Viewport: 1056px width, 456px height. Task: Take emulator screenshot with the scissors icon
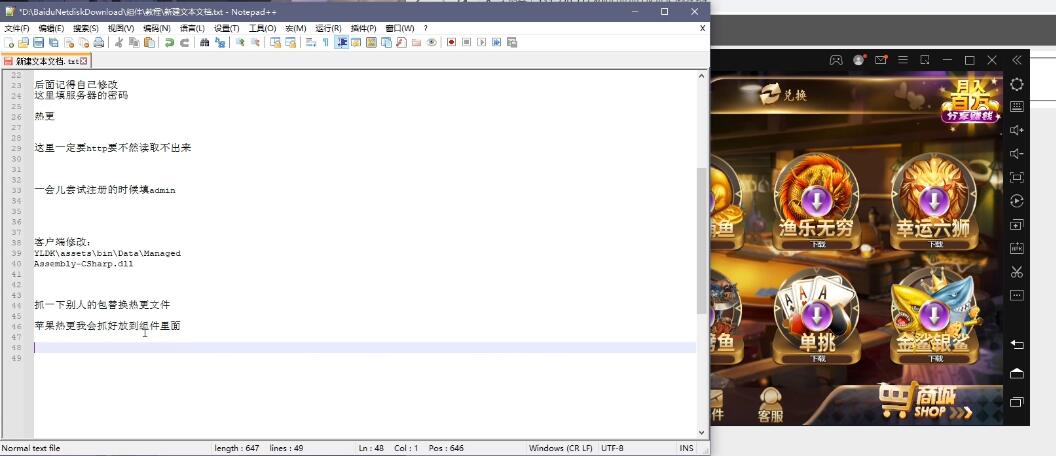point(1017,272)
